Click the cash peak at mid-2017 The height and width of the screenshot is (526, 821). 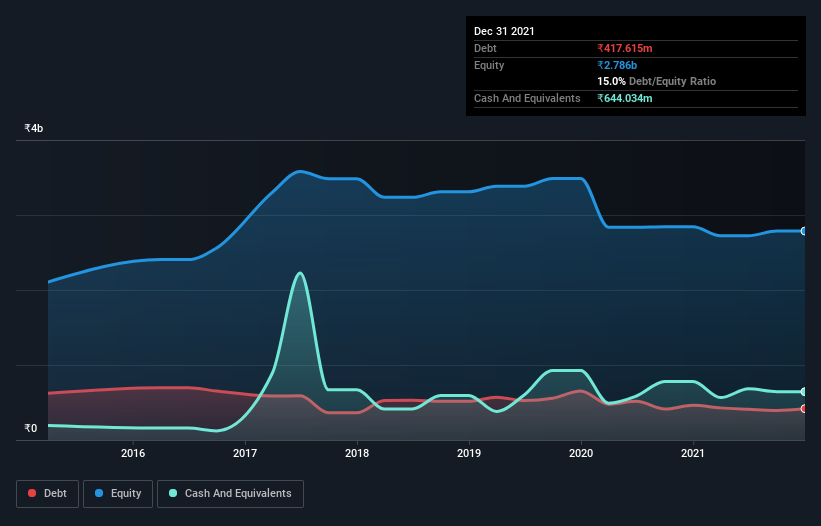tap(299, 273)
